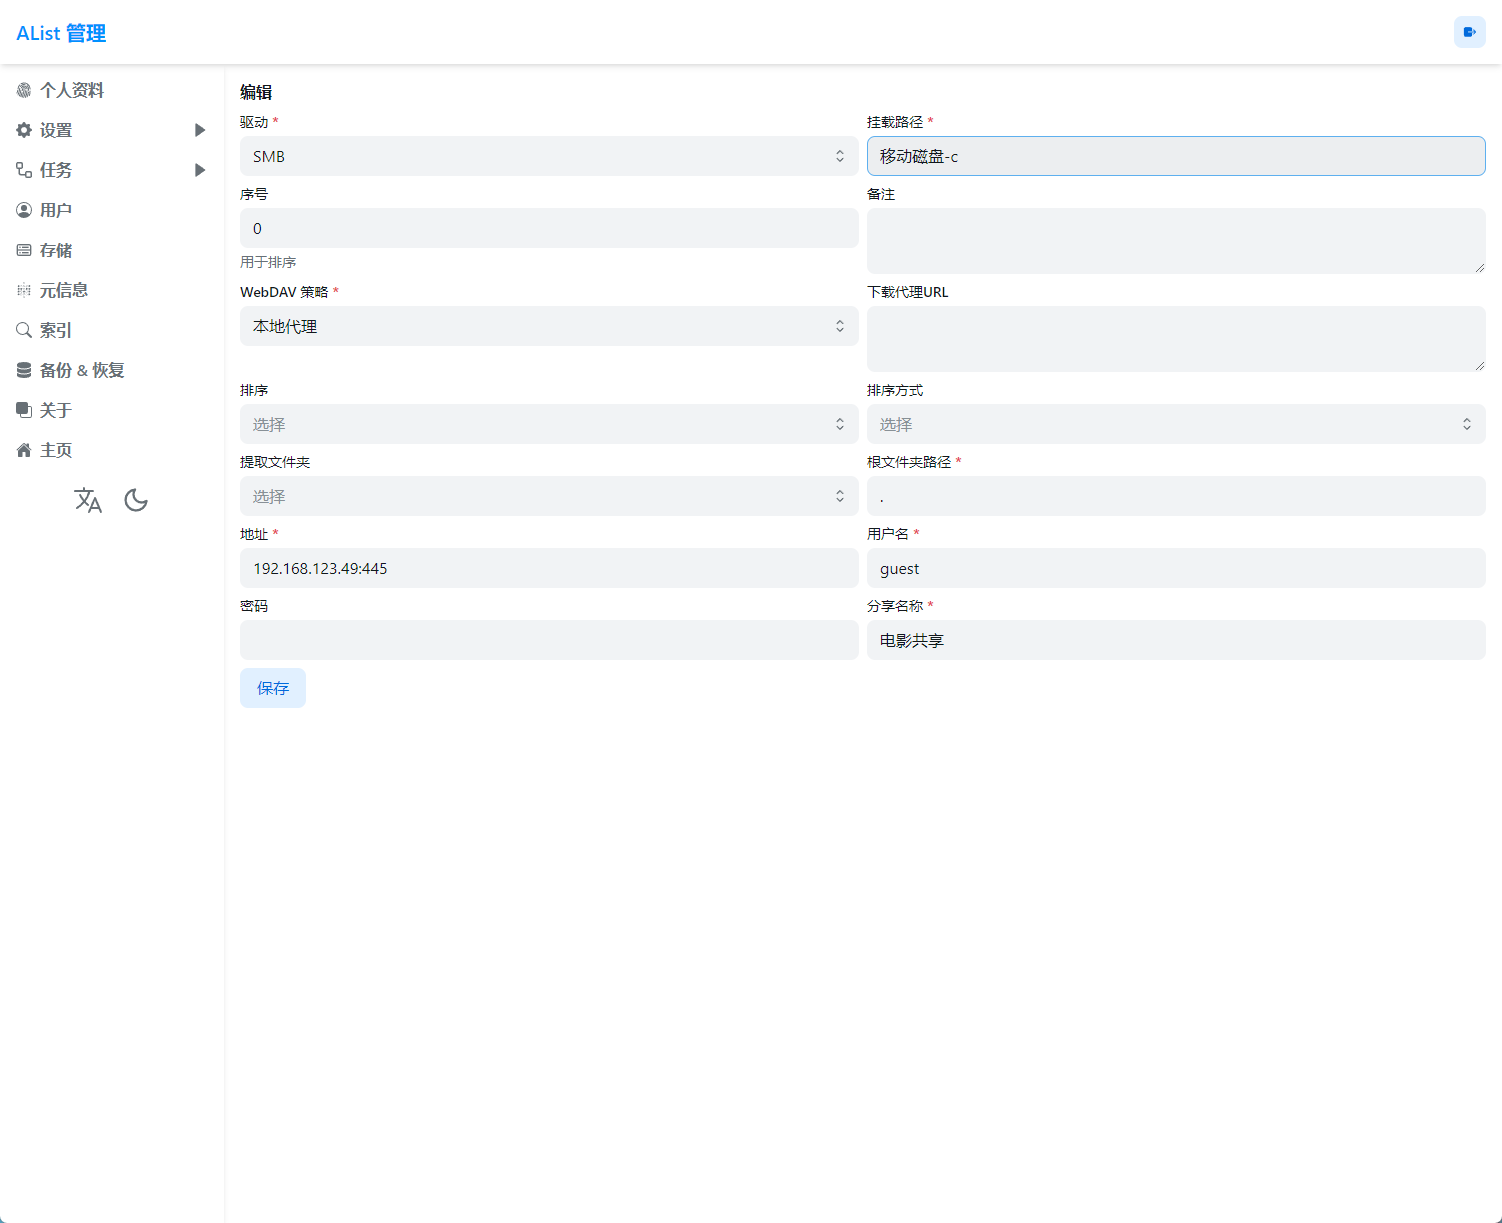Click the 下载代理URL resize handle corner
The width and height of the screenshot is (1502, 1223).
pos(1479,365)
